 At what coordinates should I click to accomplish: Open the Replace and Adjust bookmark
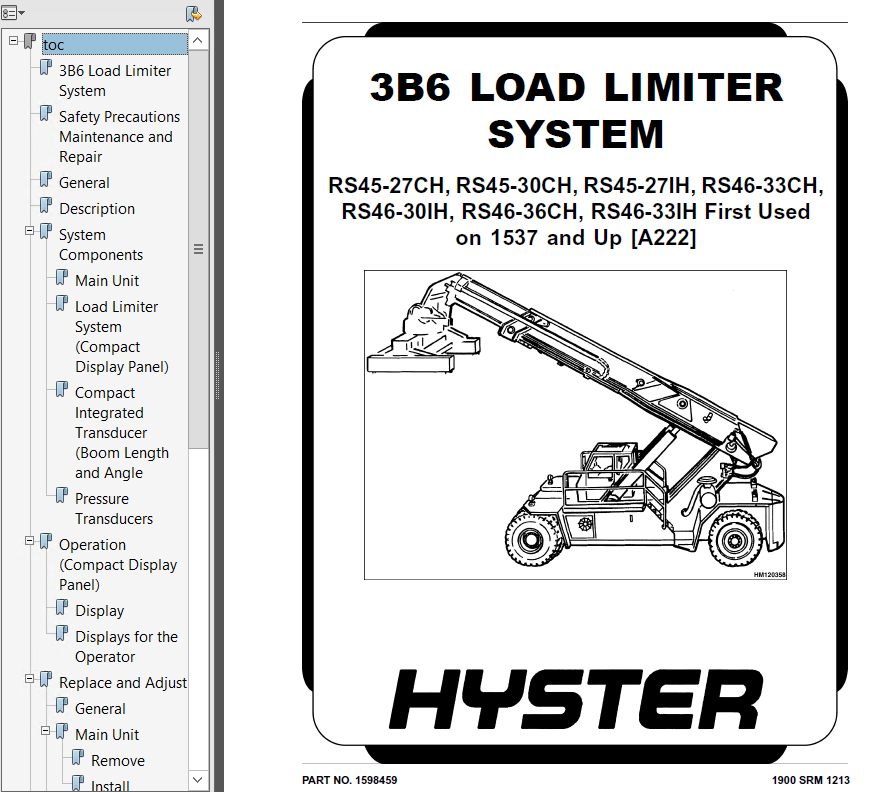tap(123, 683)
